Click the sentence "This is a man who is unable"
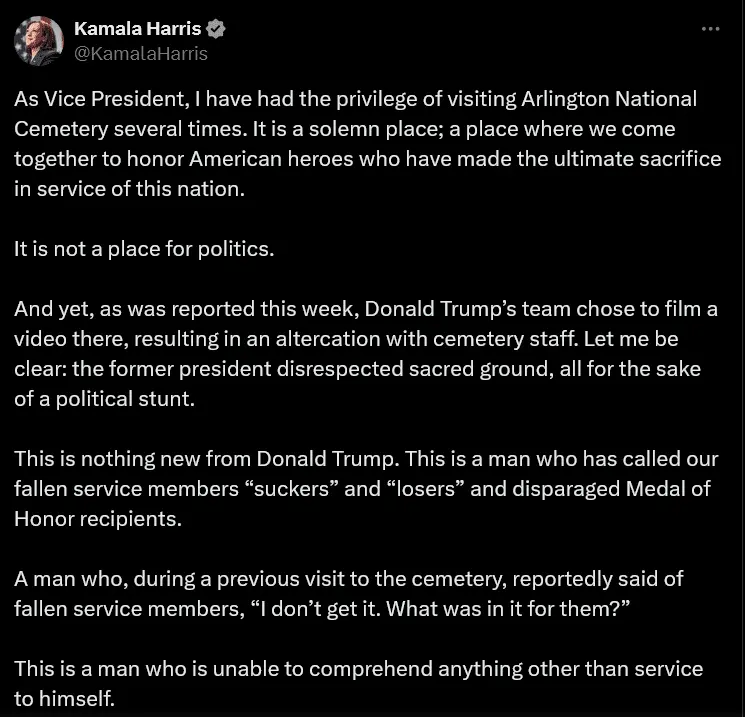The width and height of the screenshot is (745, 717). pyautogui.click(x=358, y=683)
